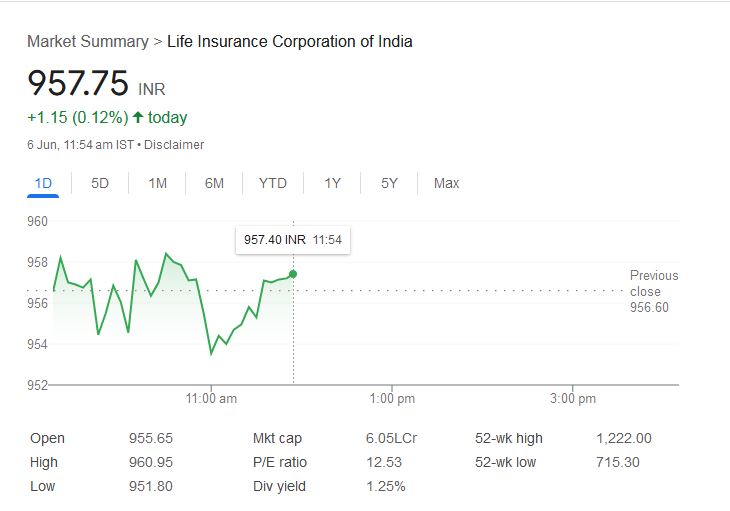Select the 5Y time range tab
The height and width of the screenshot is (511, 730).
coord(390,183)
